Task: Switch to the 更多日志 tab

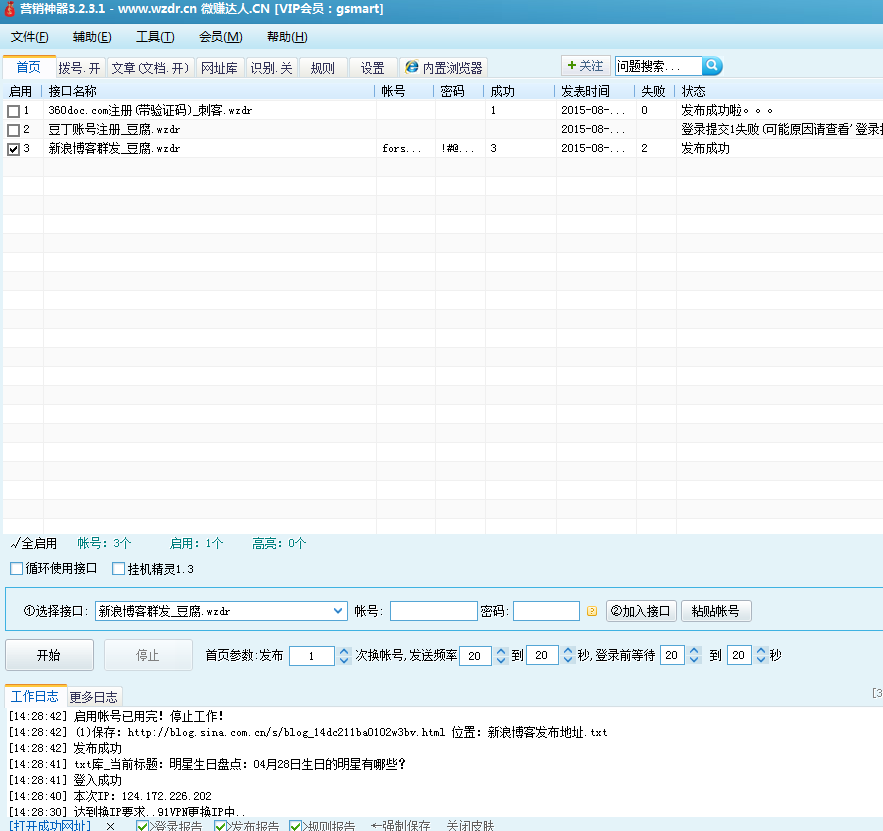Action: pyautogui.click(x=92, y=697)
